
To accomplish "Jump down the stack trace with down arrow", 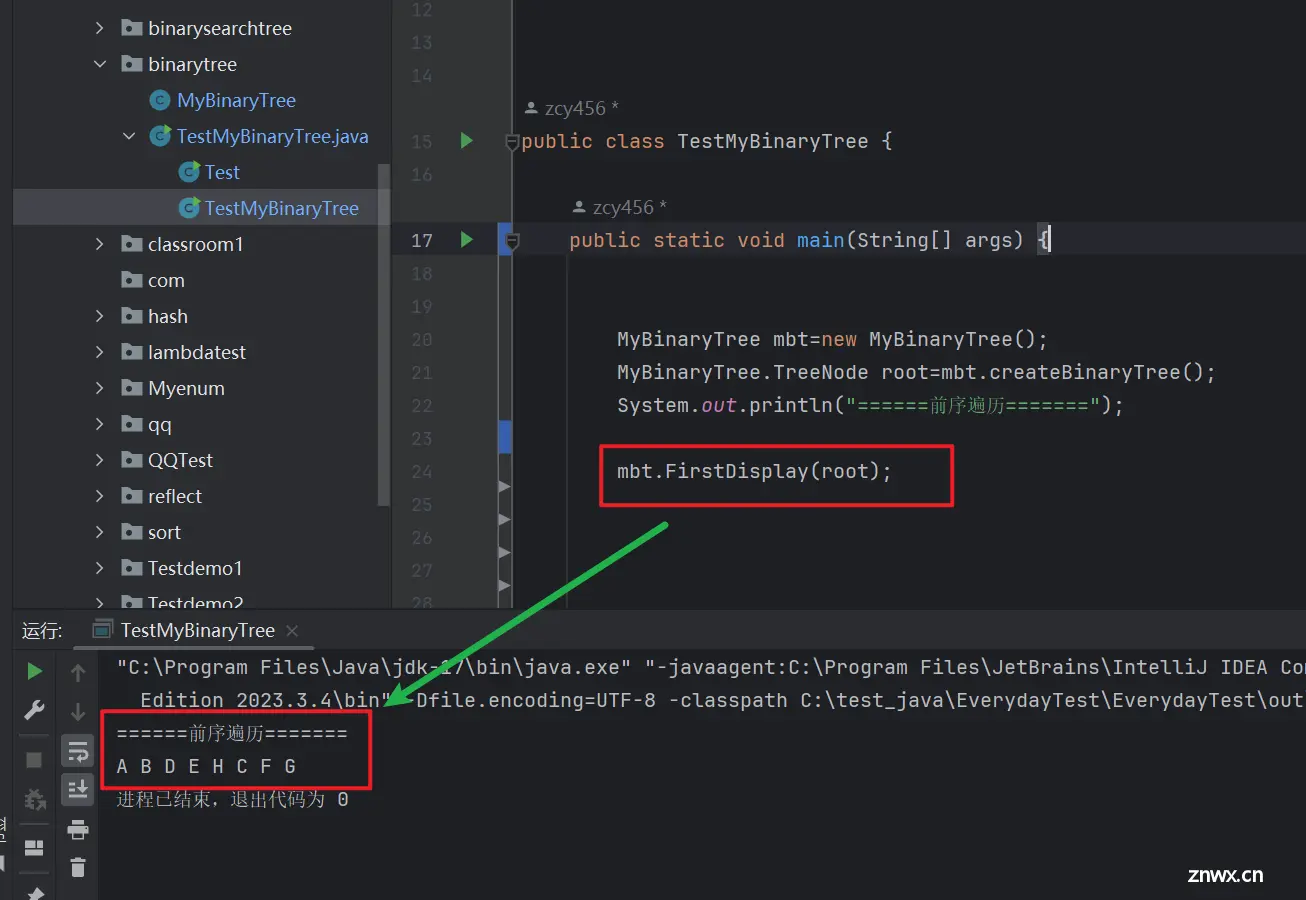I will (x=78, y=712).
